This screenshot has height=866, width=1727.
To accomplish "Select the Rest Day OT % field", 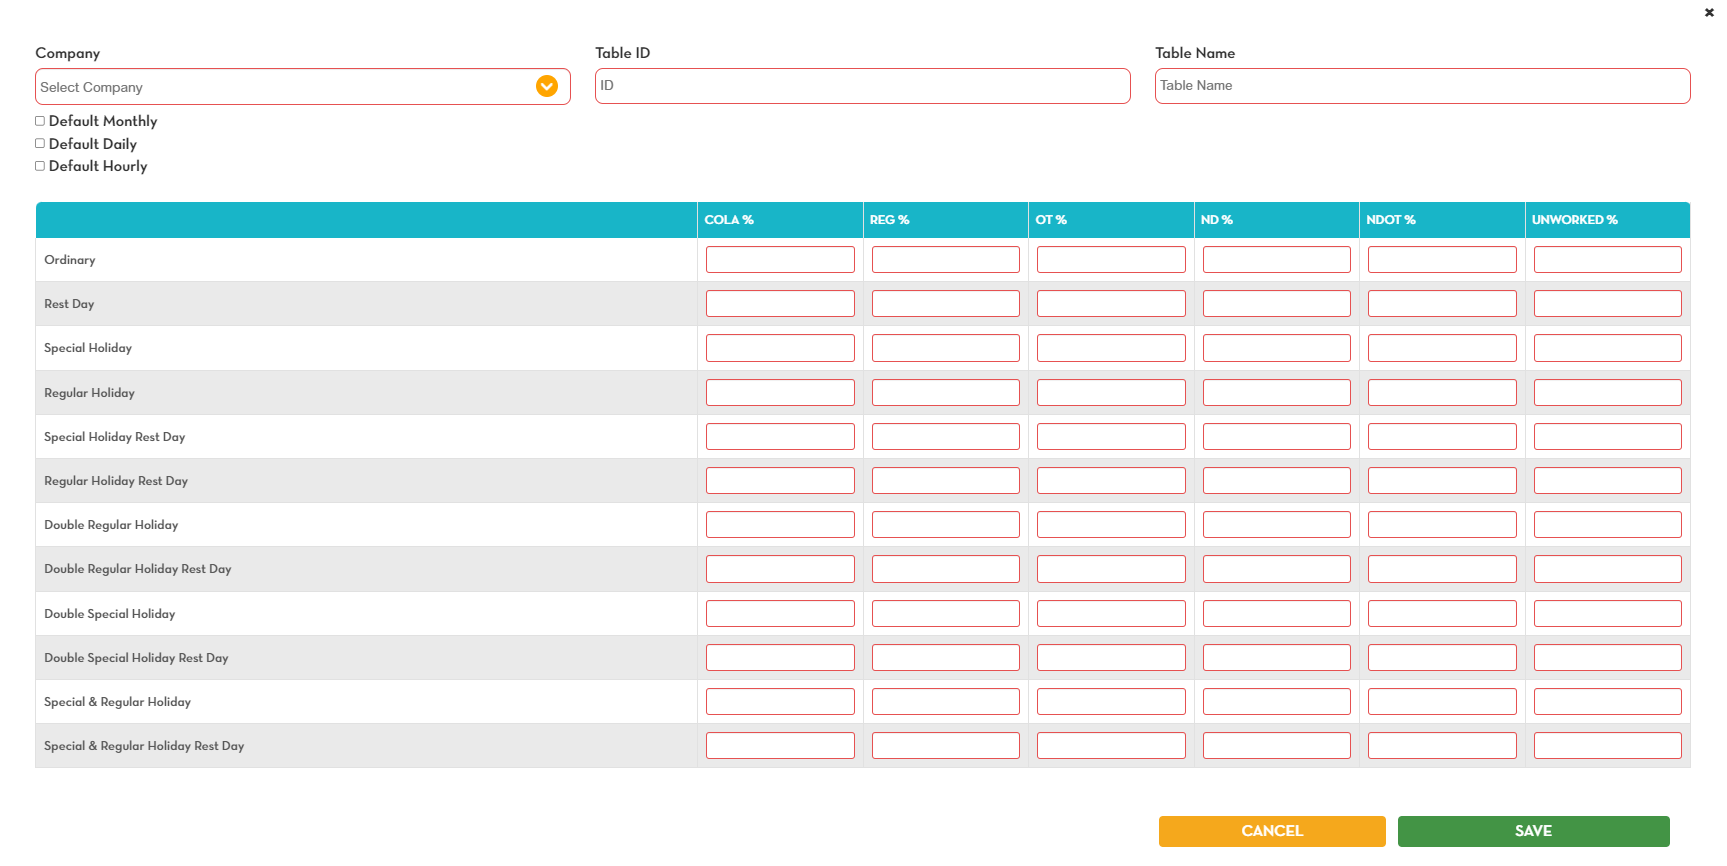I will coord(1111,304).
